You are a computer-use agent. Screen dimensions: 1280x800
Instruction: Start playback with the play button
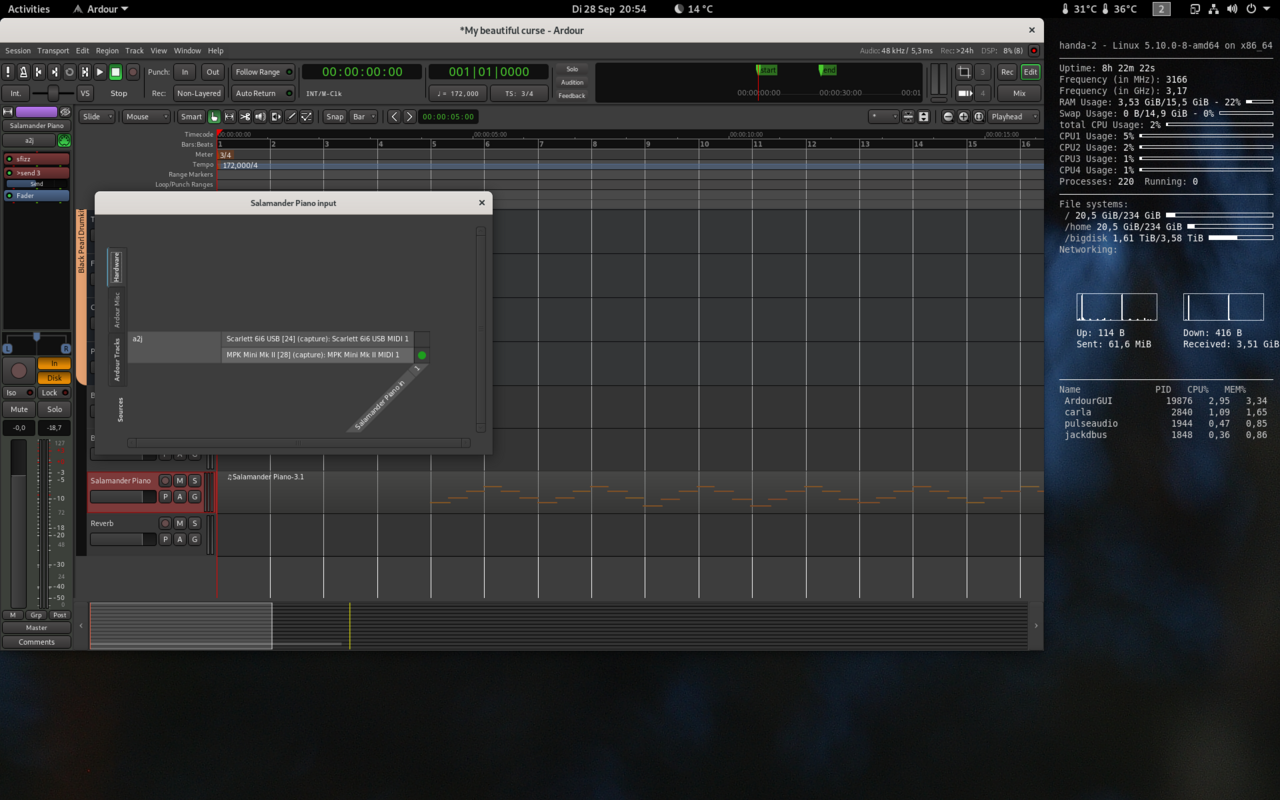coord(100,72)
